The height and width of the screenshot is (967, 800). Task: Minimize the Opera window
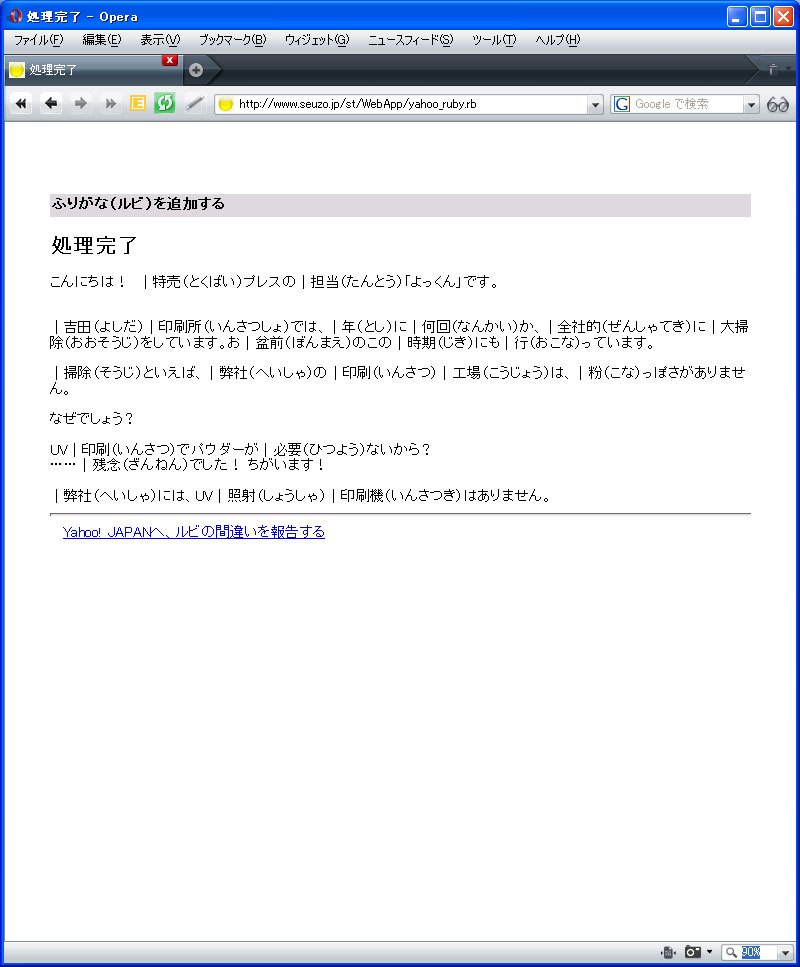pyautogui.click(x=736, y=17)
